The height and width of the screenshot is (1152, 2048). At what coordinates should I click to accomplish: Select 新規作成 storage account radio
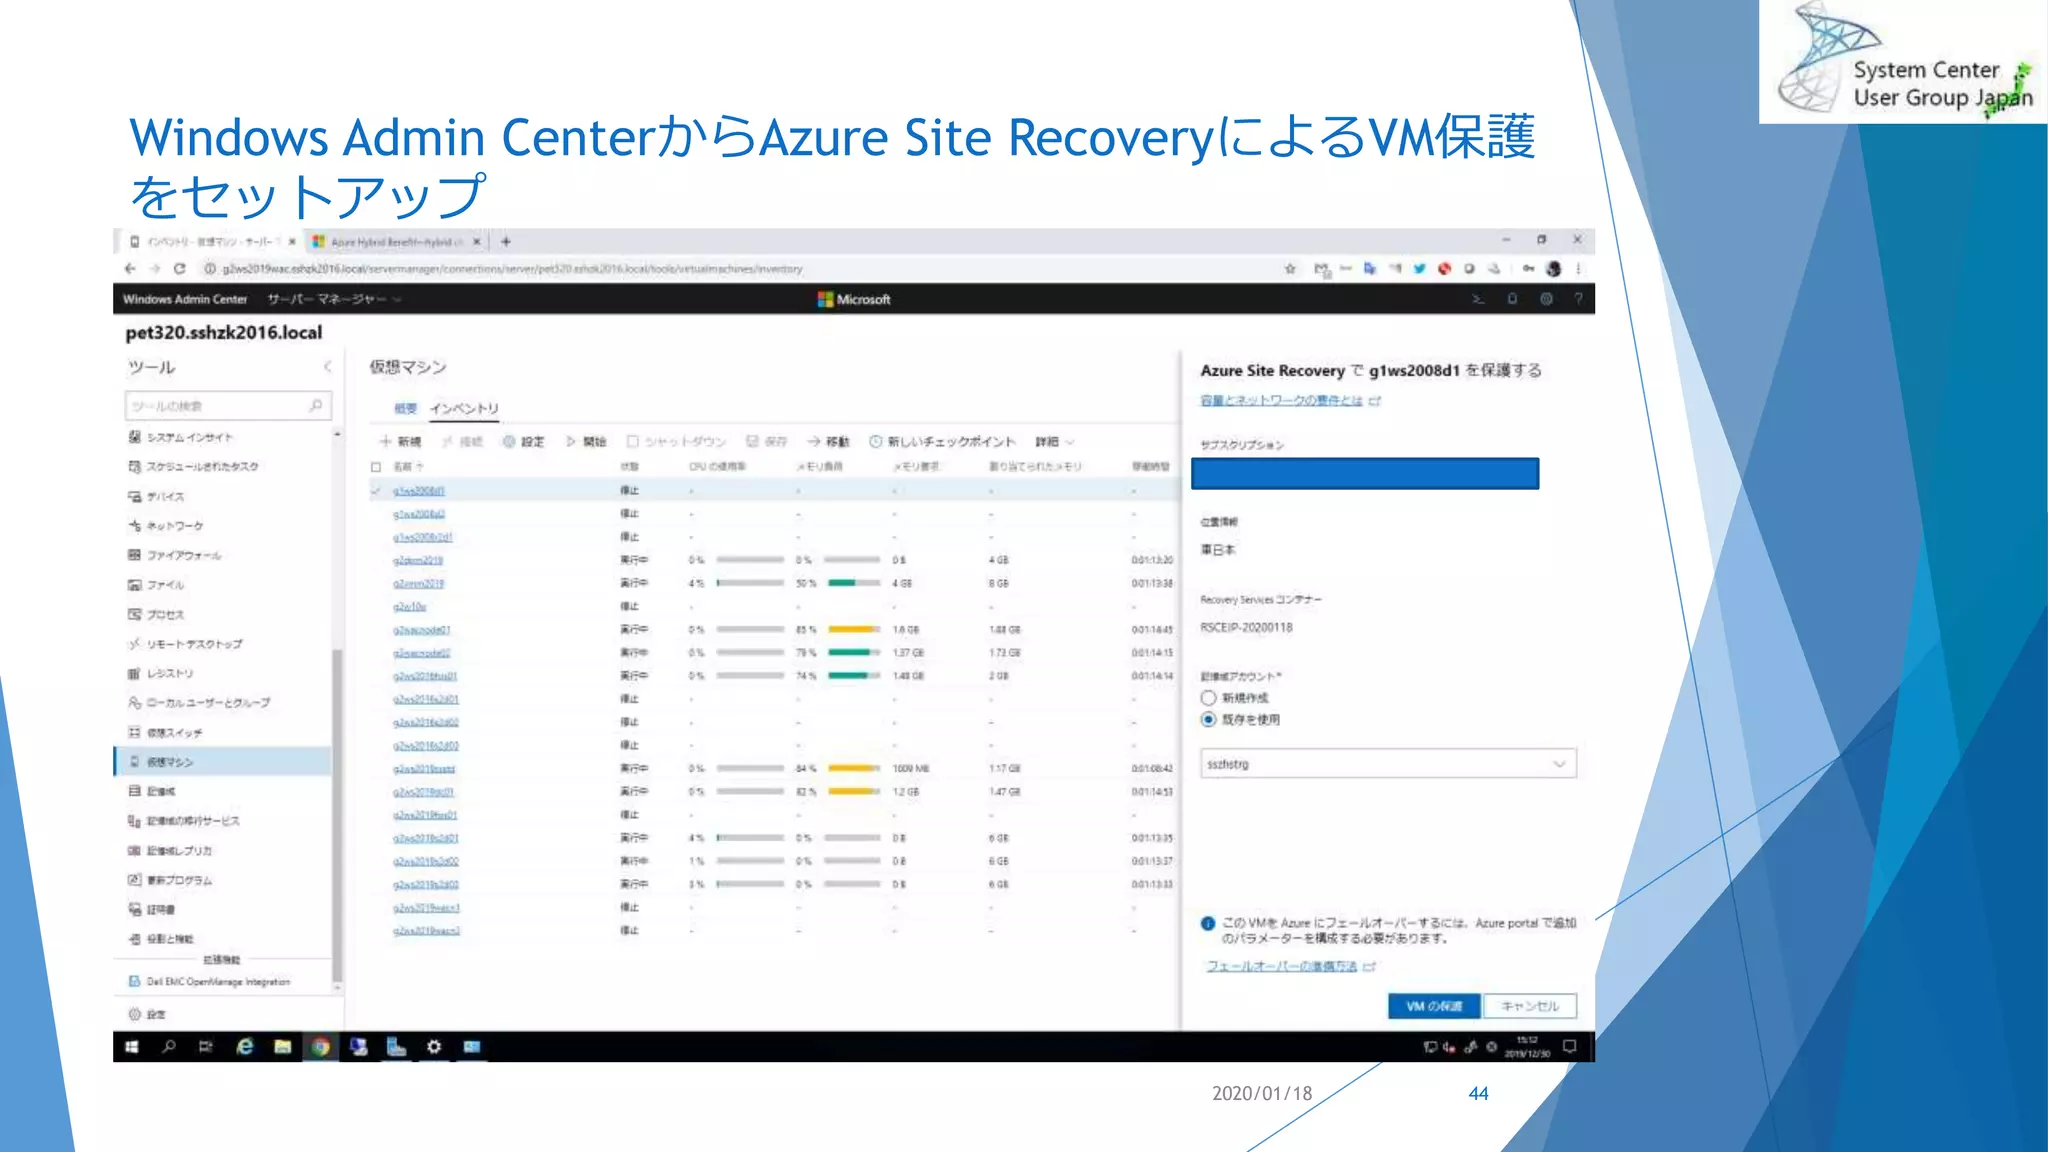(x=1208, y=698)
